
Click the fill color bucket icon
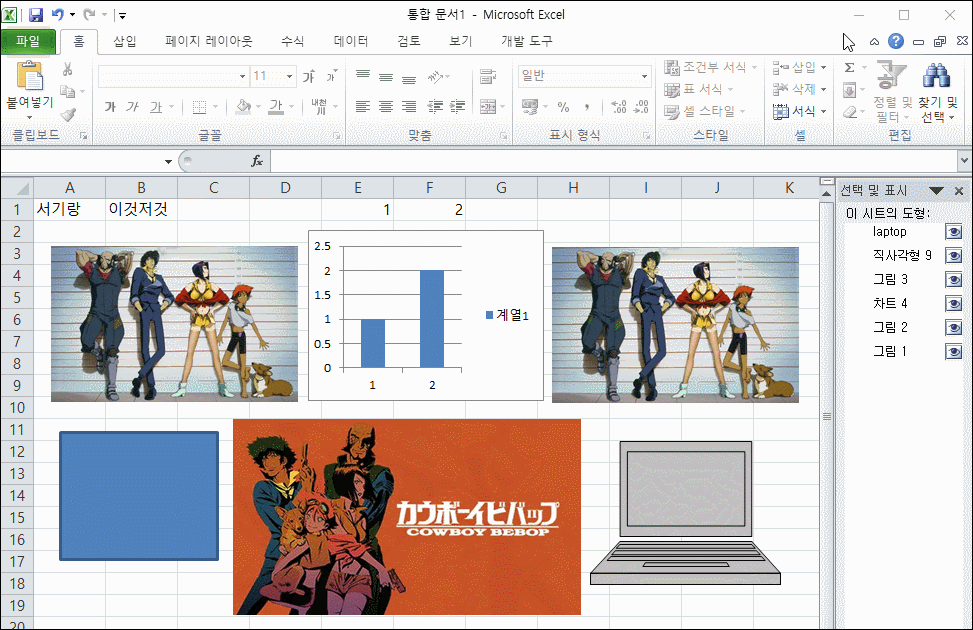pyautogui.click(x=244, y=107)
